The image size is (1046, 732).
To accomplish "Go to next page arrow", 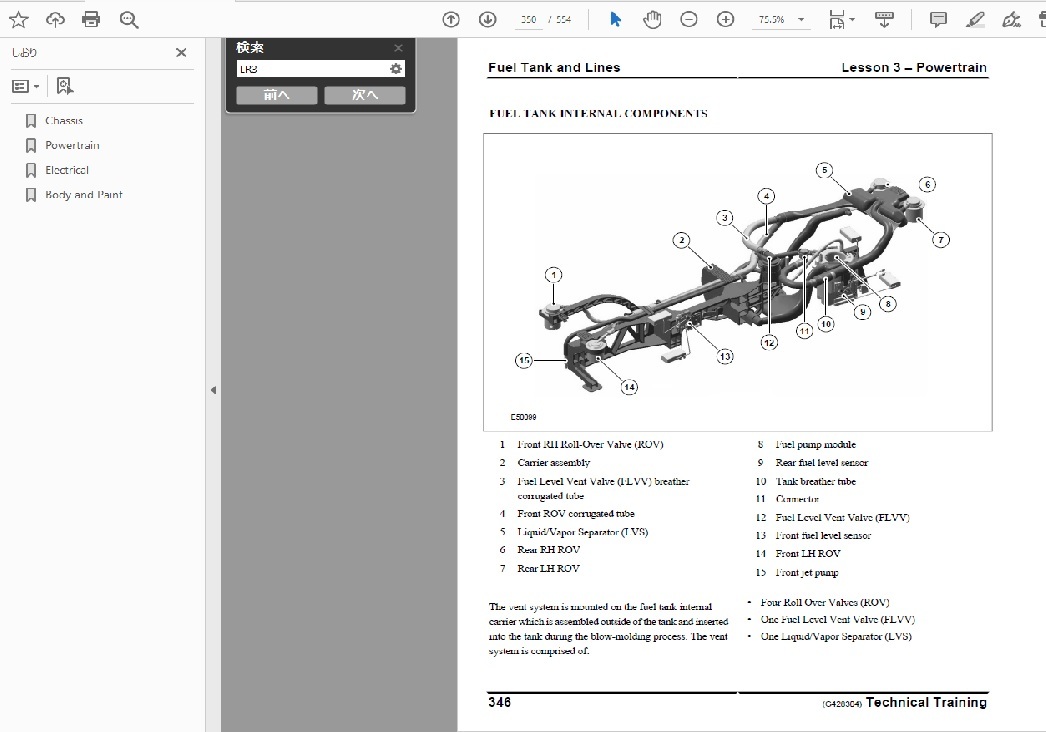I will point(488,19).
